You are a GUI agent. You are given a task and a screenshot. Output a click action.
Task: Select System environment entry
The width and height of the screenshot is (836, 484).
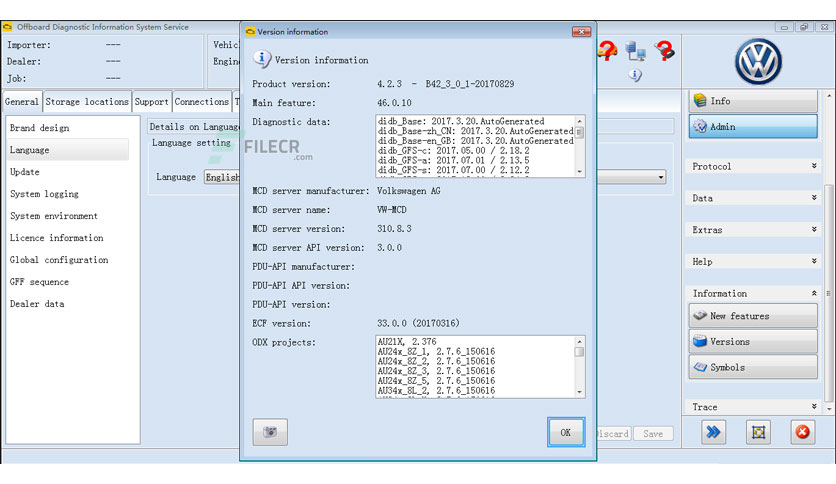[68, 215]
